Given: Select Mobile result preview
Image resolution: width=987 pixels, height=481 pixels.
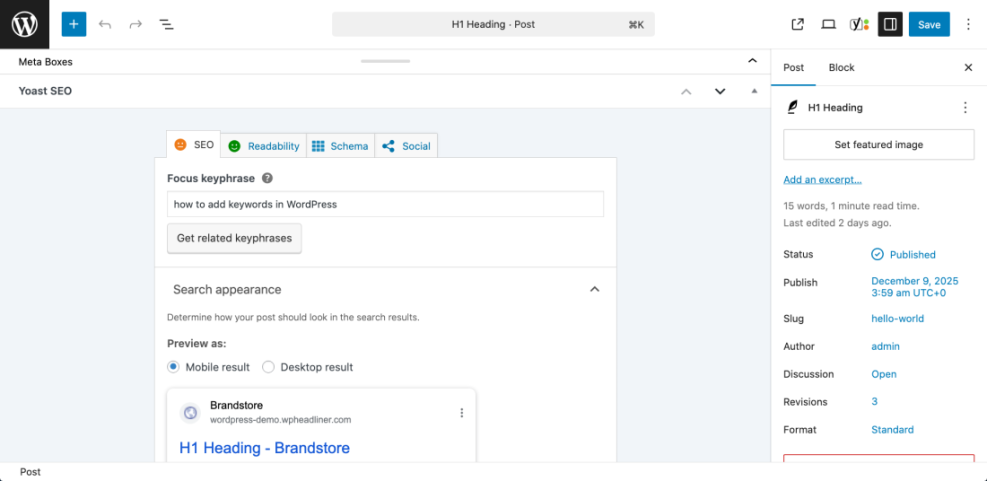Looking at the screenshot, I should (173, 367).
